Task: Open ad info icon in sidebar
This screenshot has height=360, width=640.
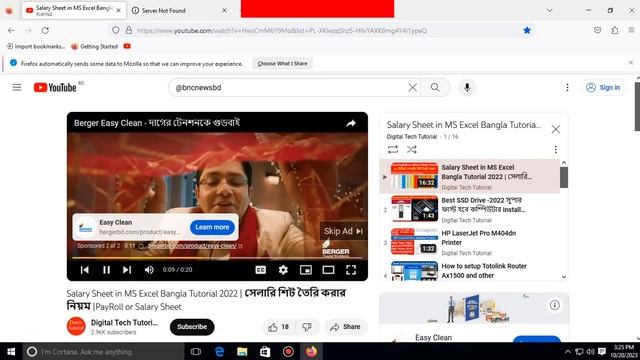Action: coord(555,305)
